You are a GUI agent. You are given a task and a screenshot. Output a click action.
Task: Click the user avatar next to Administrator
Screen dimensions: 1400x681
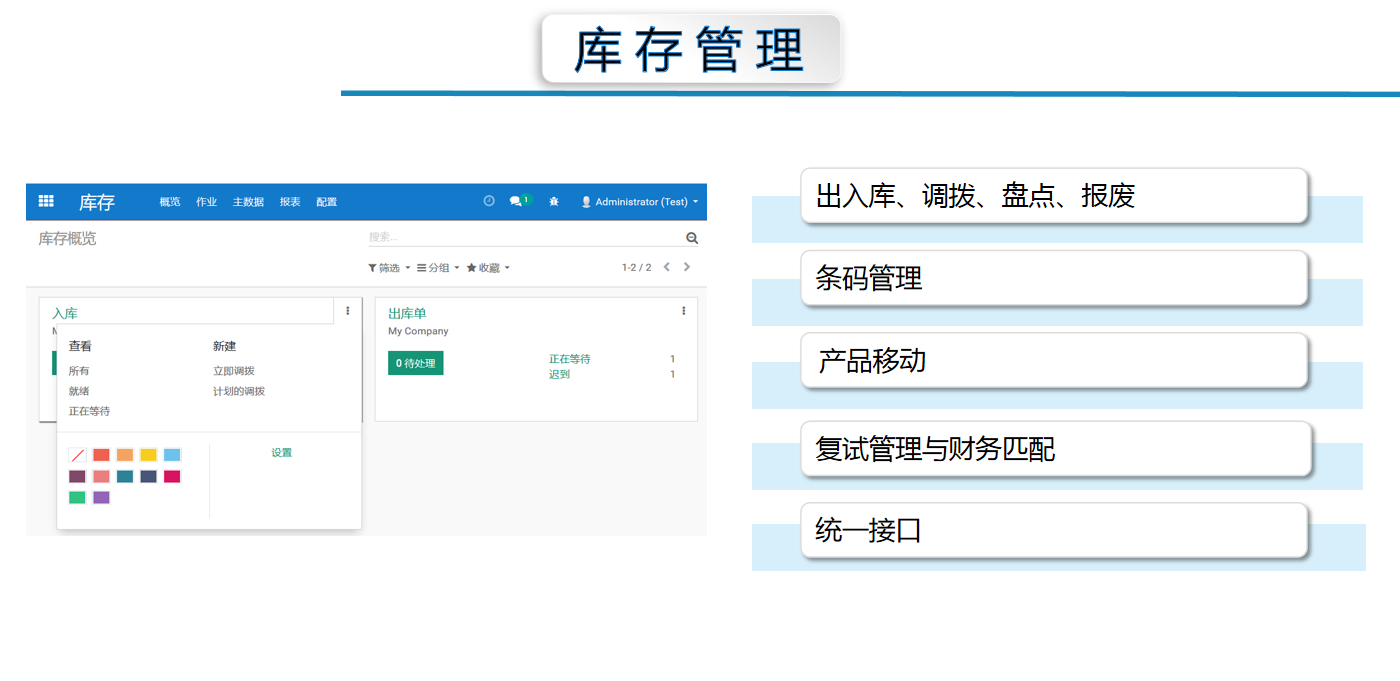coord(586,201)
